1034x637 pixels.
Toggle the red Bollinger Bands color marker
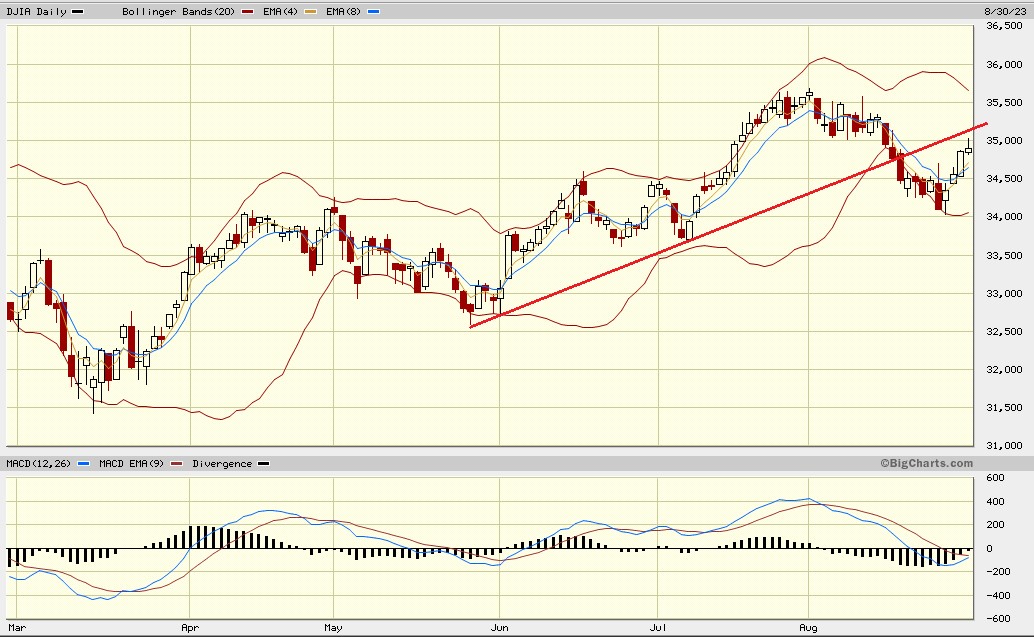(x=245, y=11)
